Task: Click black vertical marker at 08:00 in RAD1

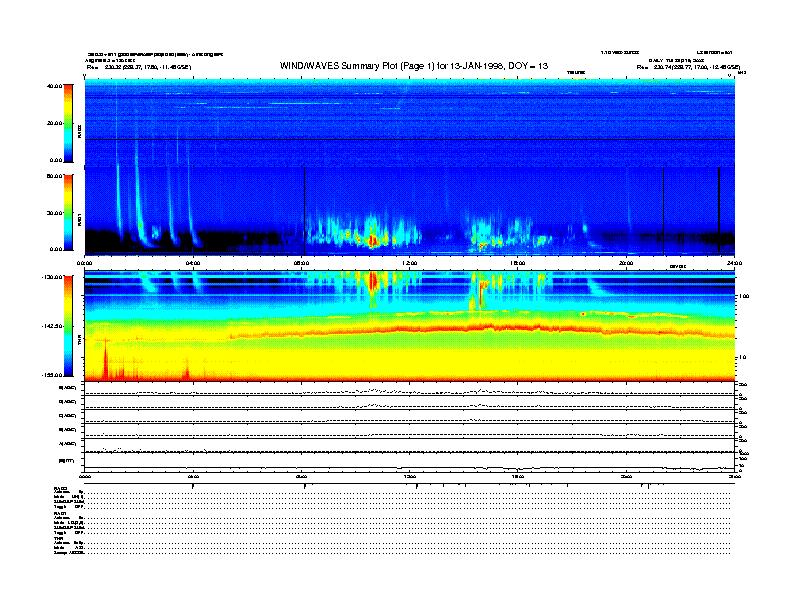Action: point(305,211)
